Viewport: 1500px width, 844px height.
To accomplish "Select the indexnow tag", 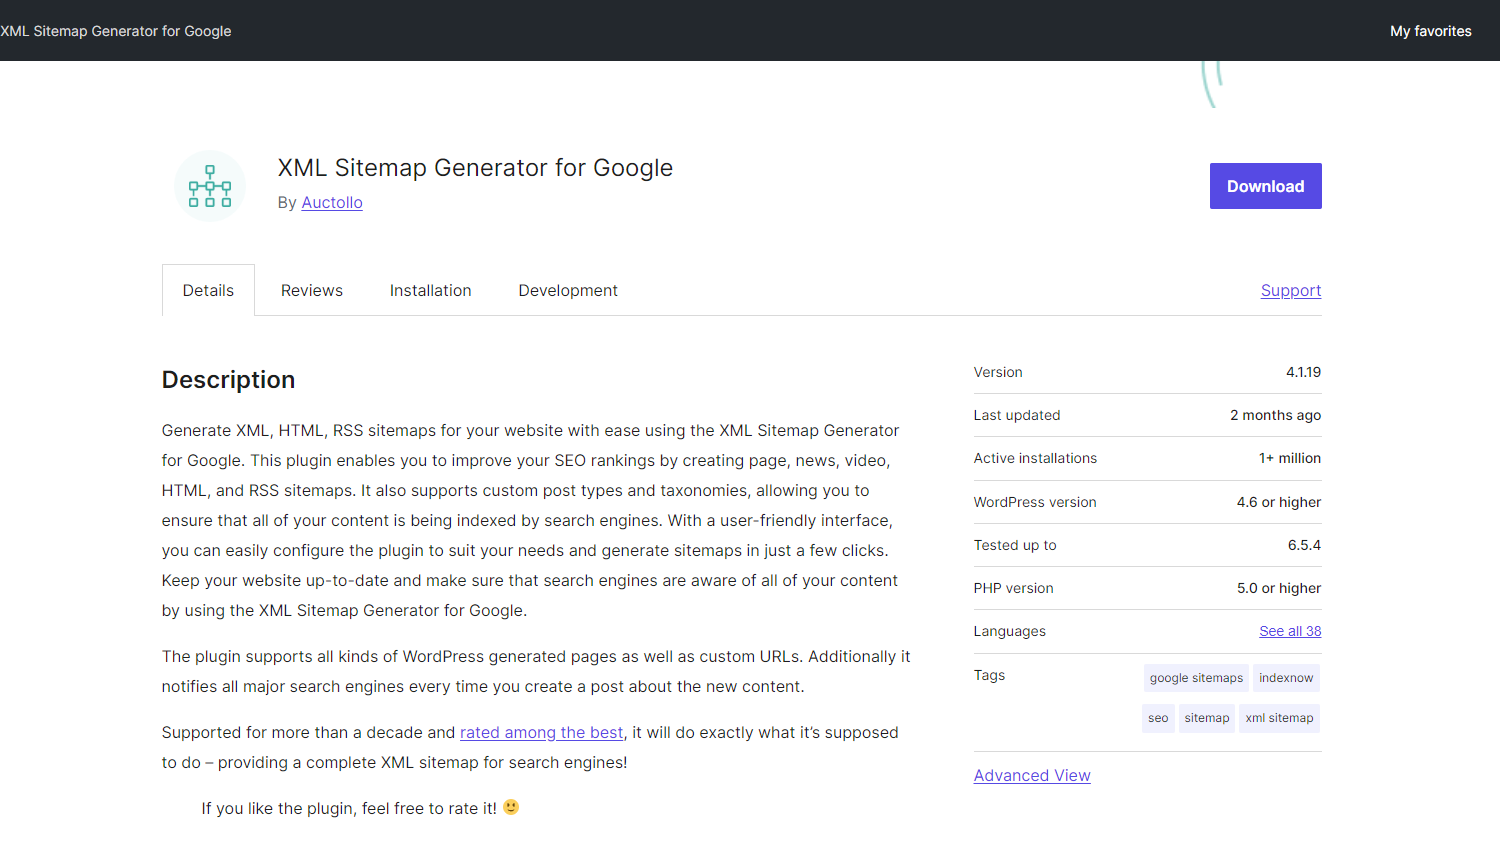I will (x=1286, y=678).
